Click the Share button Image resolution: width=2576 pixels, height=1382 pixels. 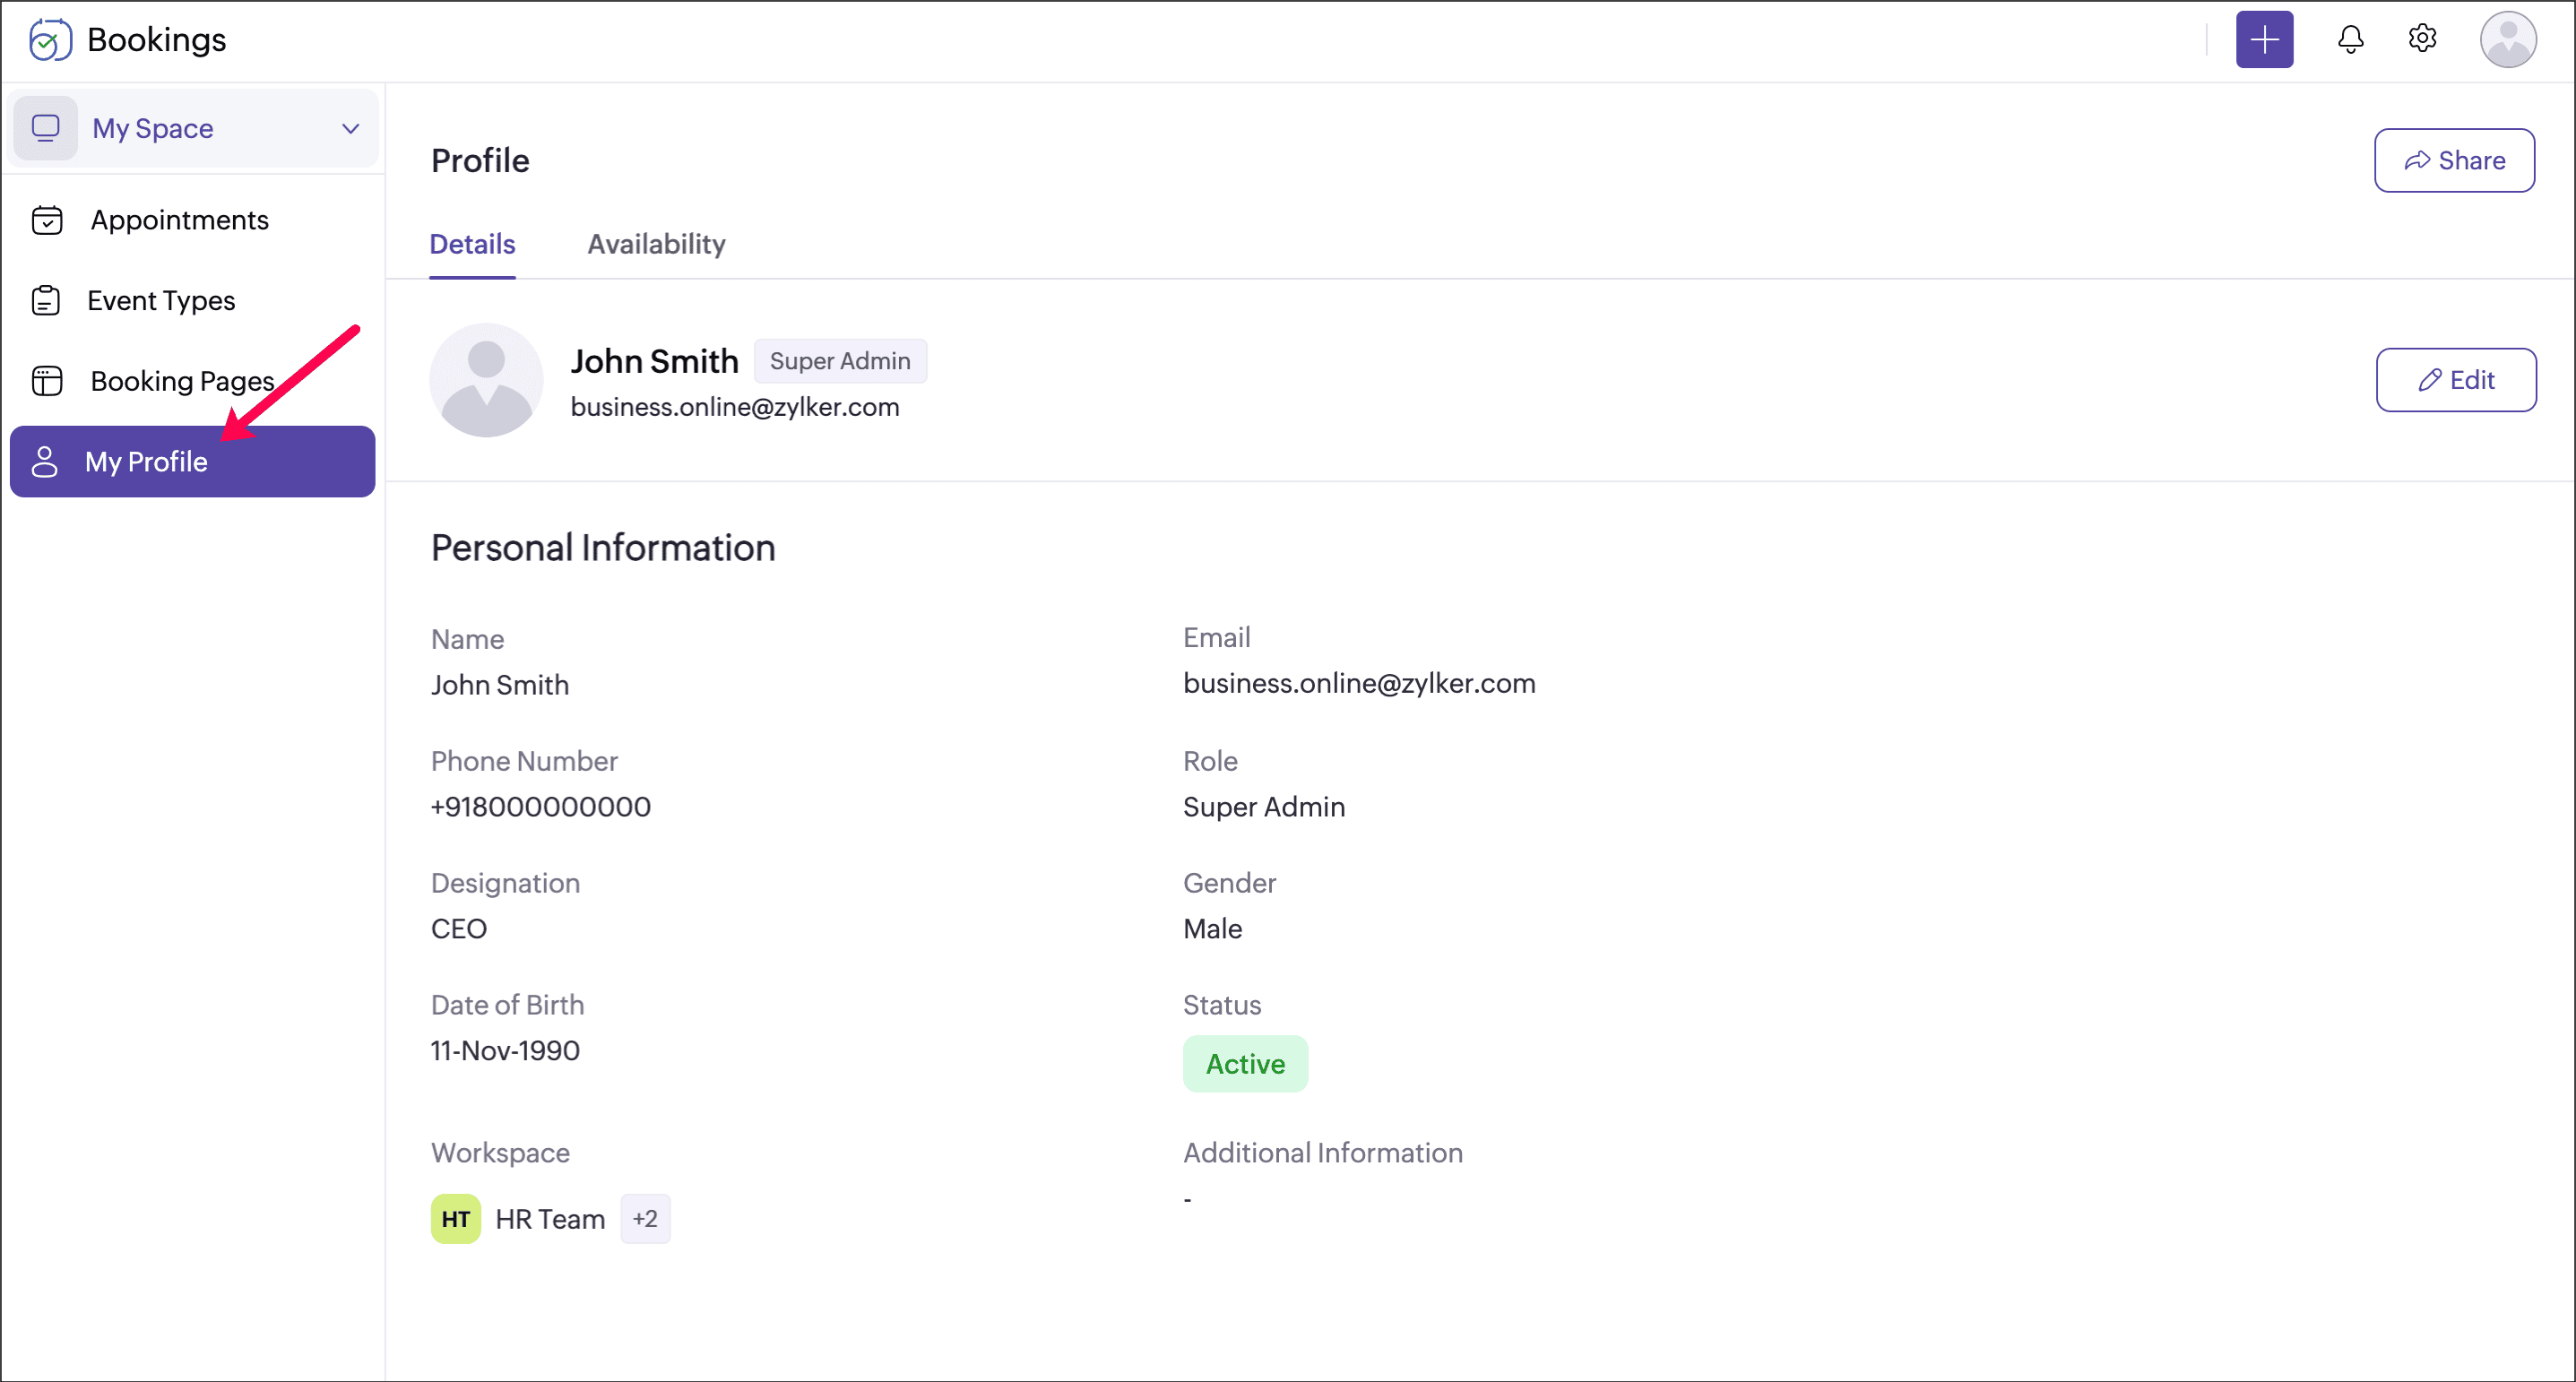coord(2454,160)
